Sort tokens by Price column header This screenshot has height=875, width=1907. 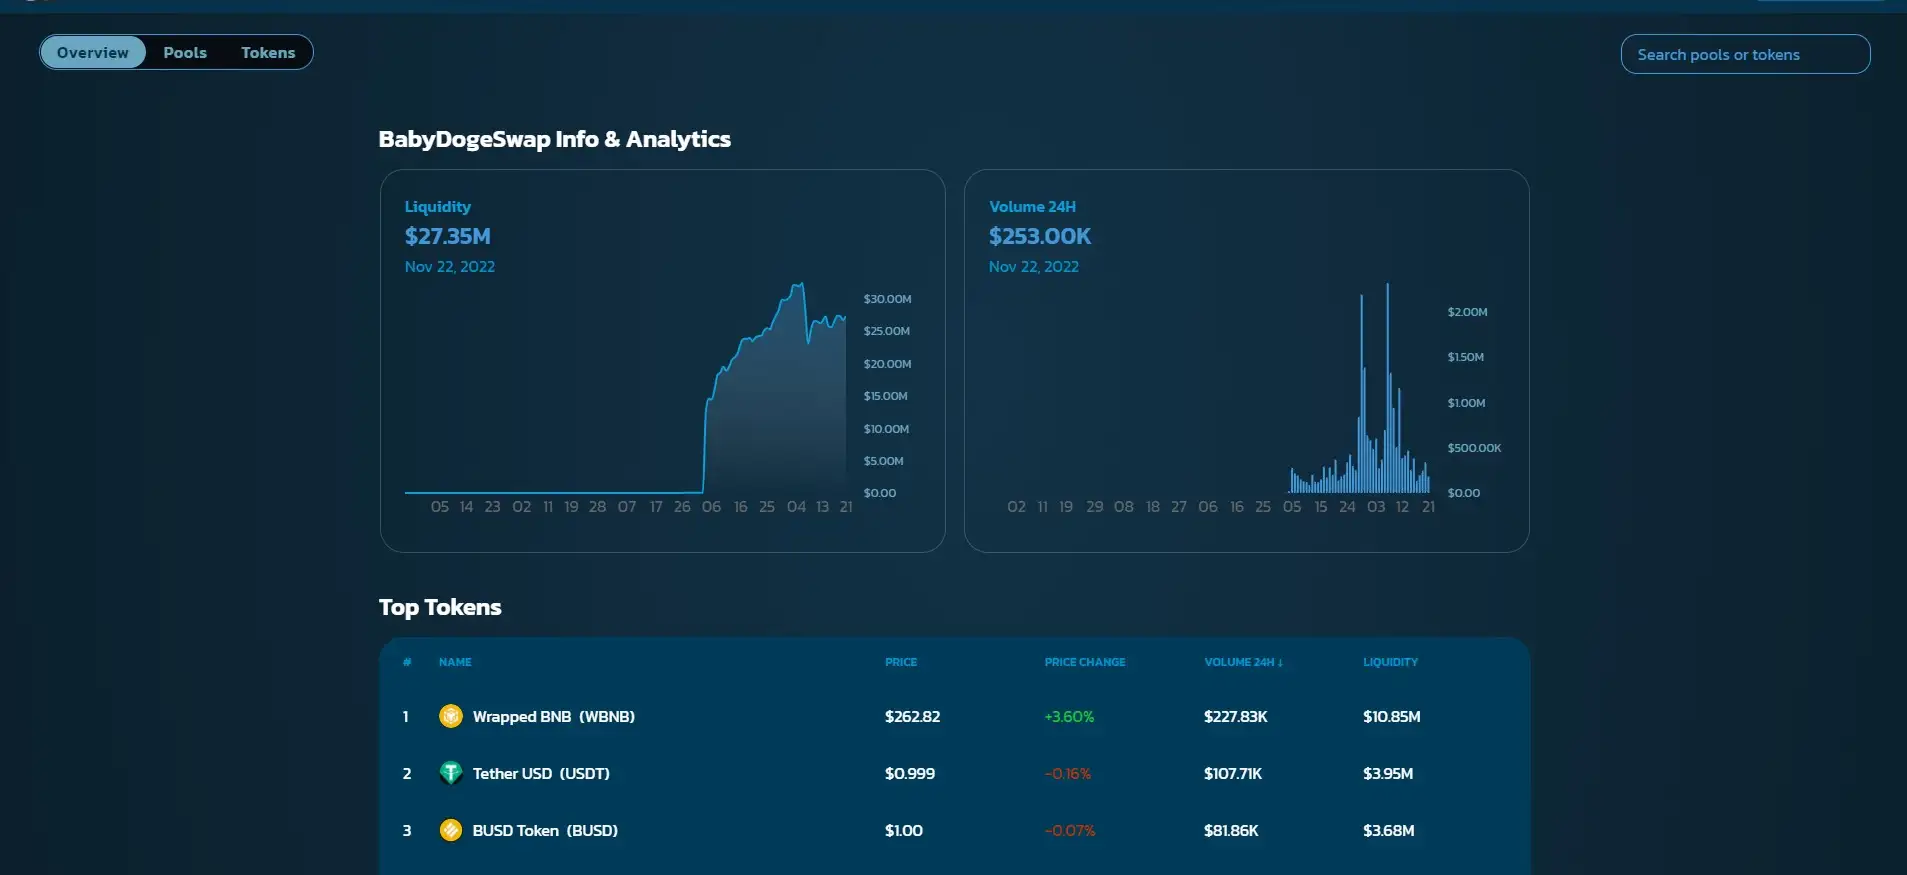coord(900,662)
